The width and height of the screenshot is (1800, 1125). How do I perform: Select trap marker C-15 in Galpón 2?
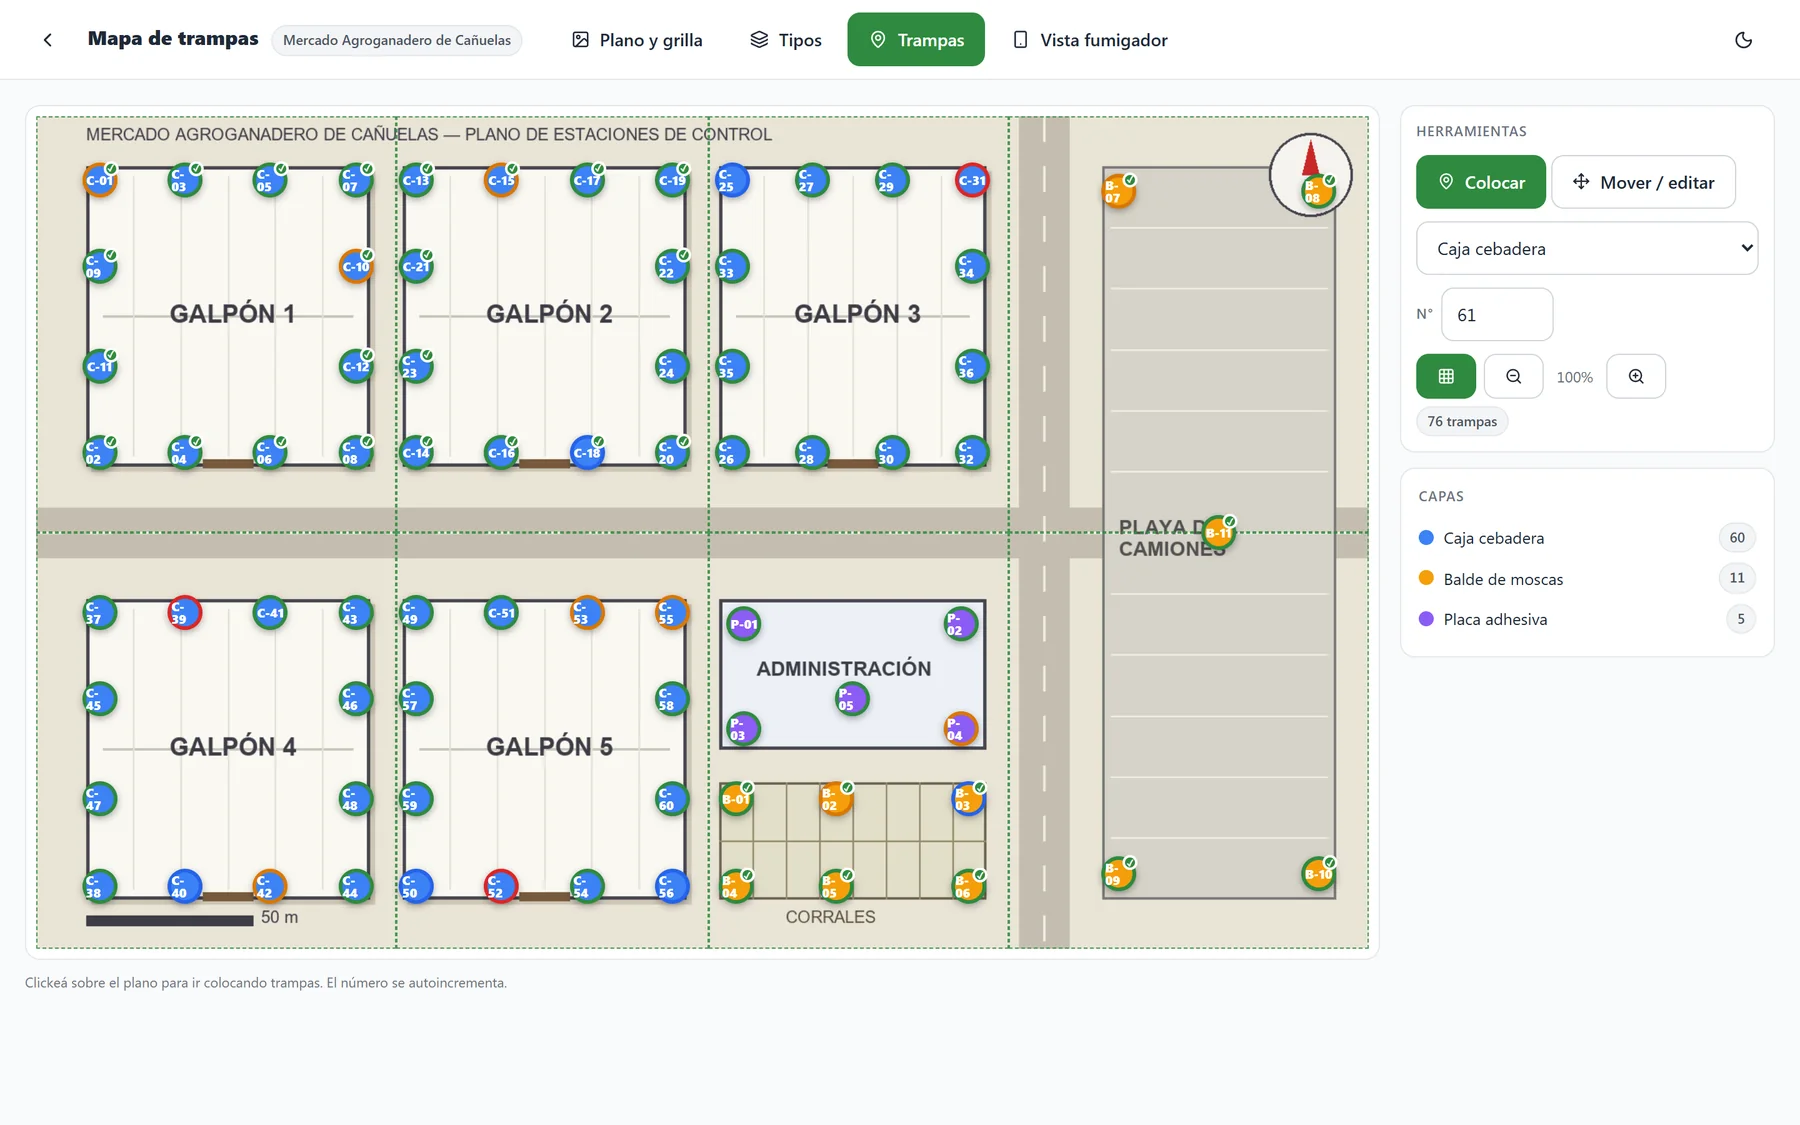pyautogui.click(x=501, y=181)
